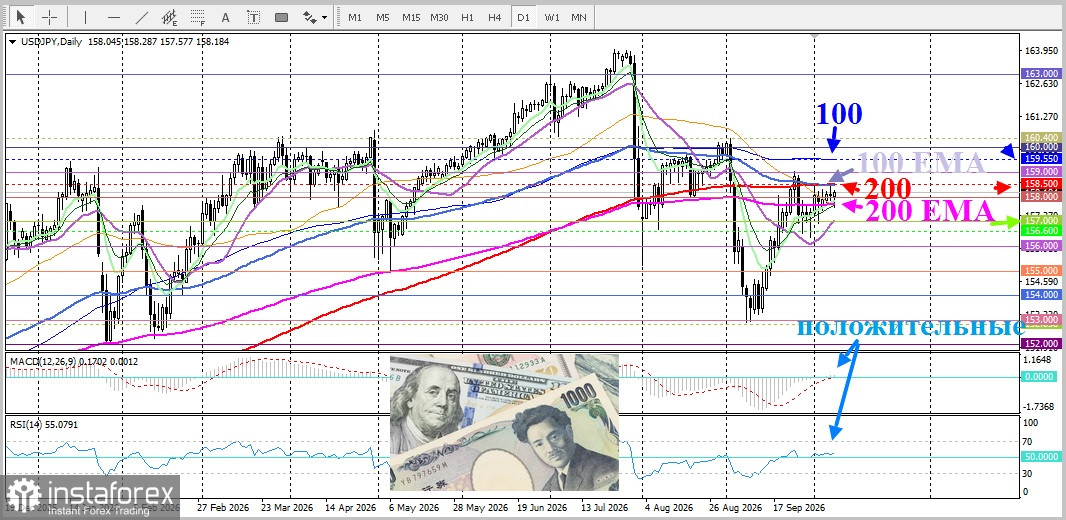Select the 159.000 price level label
Image resolution: width=1066 pixels, height=520 pixels.
pos(1041,172)
